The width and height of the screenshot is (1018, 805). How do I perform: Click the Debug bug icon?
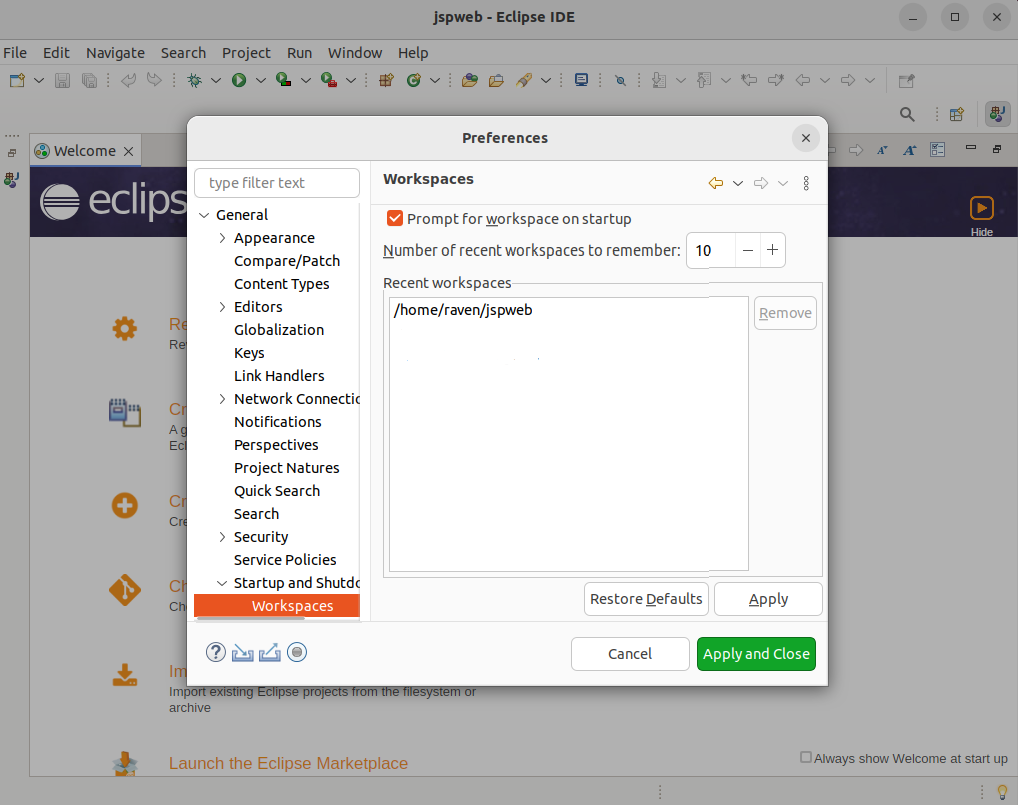pos(194,80)
